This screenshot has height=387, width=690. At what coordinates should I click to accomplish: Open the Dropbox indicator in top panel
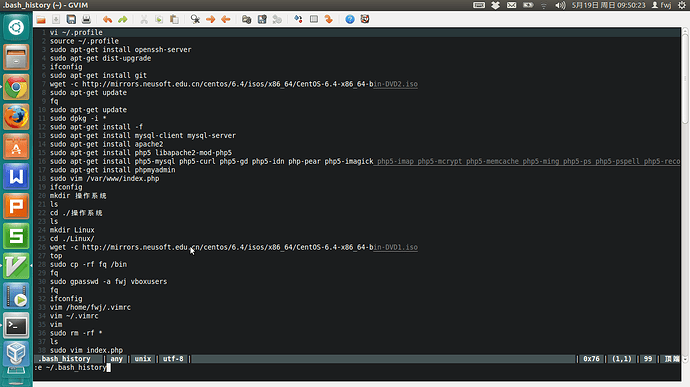pyautogui.click(x=495, y=5)
